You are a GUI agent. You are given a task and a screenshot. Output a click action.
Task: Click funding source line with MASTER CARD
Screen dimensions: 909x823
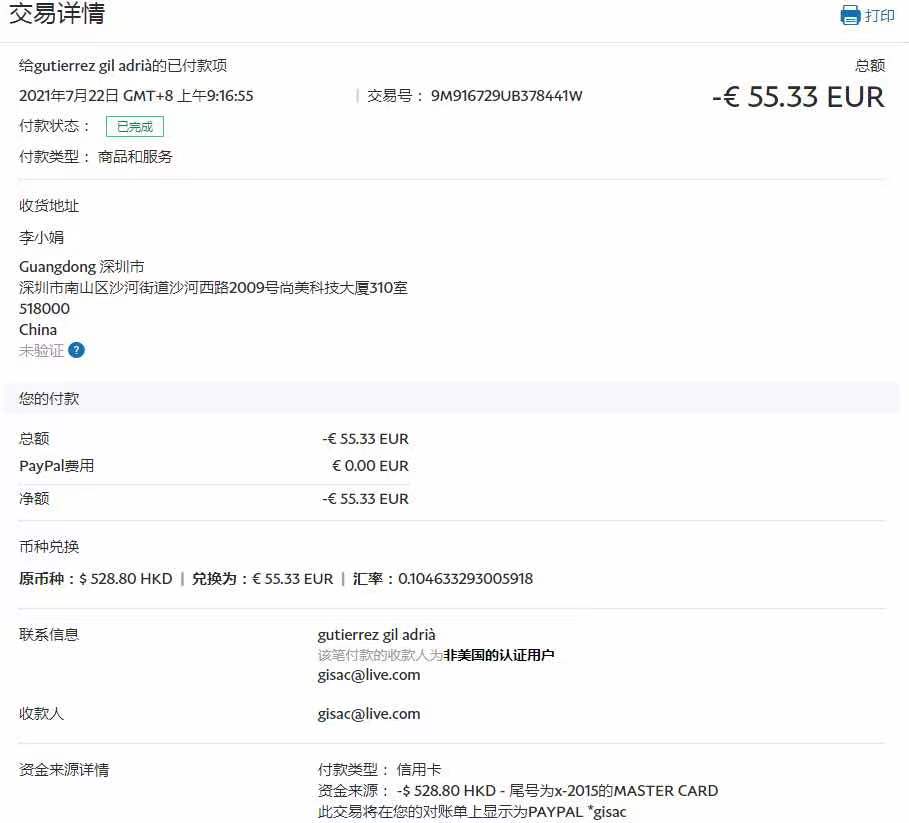pos(517,791)
